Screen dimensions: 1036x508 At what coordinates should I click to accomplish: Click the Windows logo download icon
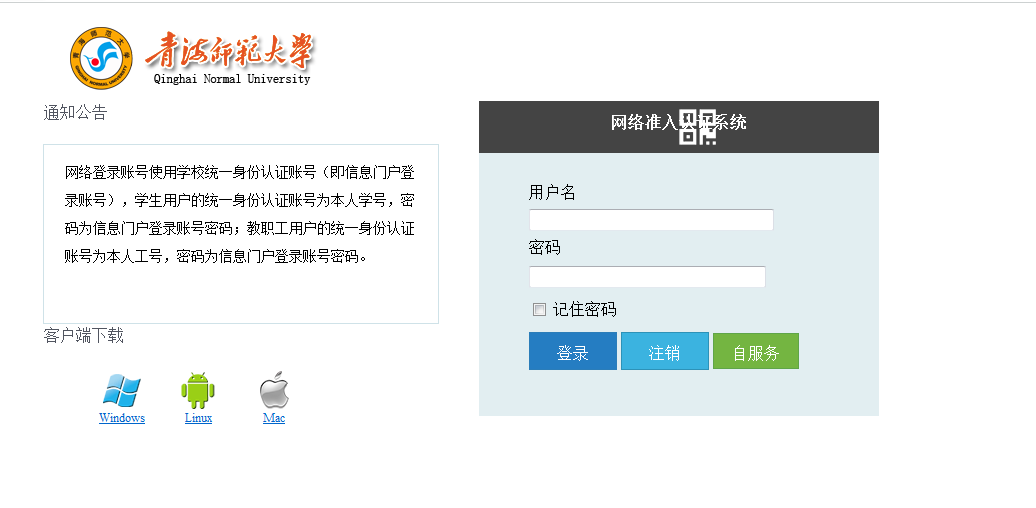click(122, 390)
